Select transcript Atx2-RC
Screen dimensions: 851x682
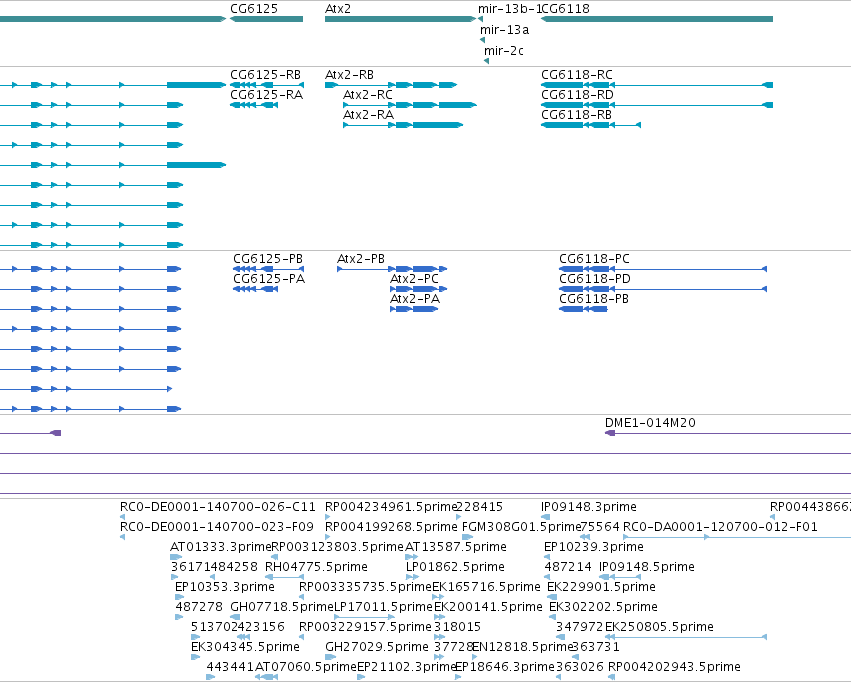point(410,105)
